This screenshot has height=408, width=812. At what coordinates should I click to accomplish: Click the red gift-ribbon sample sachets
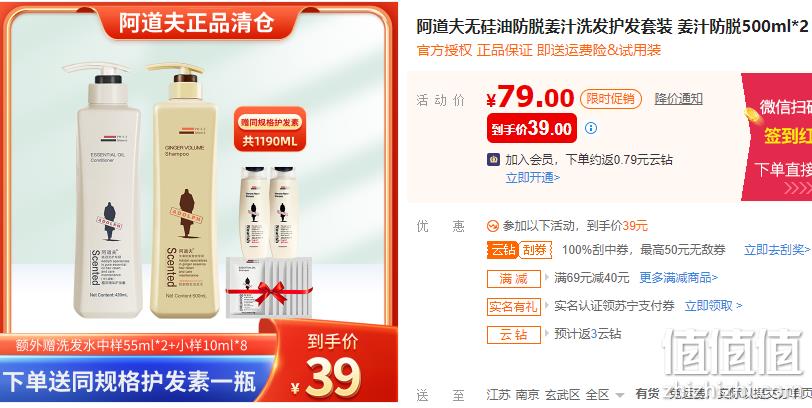[x=269, y=288]
